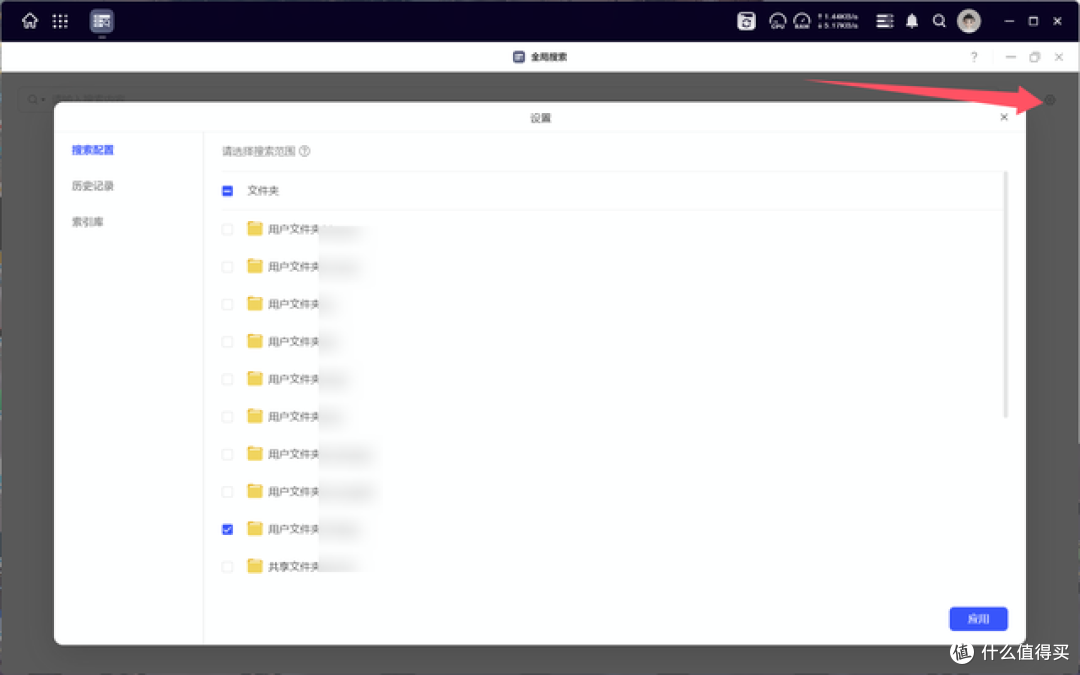
Task: Open the backup/sync status icon
Action: (747, 21)
